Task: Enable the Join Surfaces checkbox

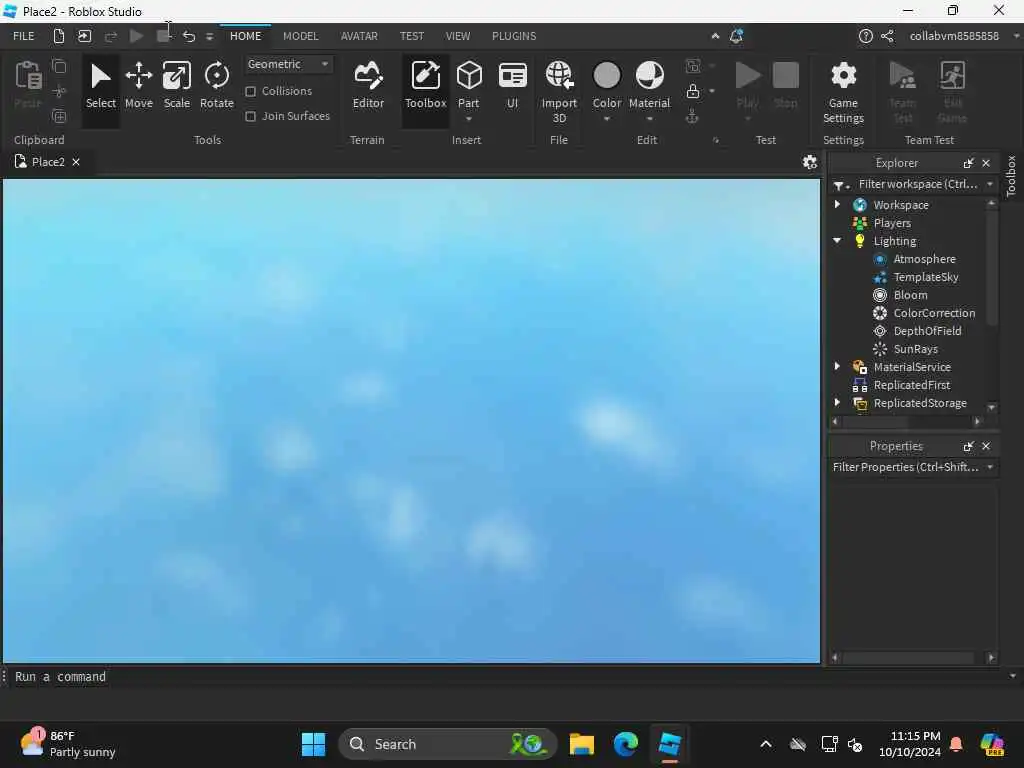Action: (250, 116)
